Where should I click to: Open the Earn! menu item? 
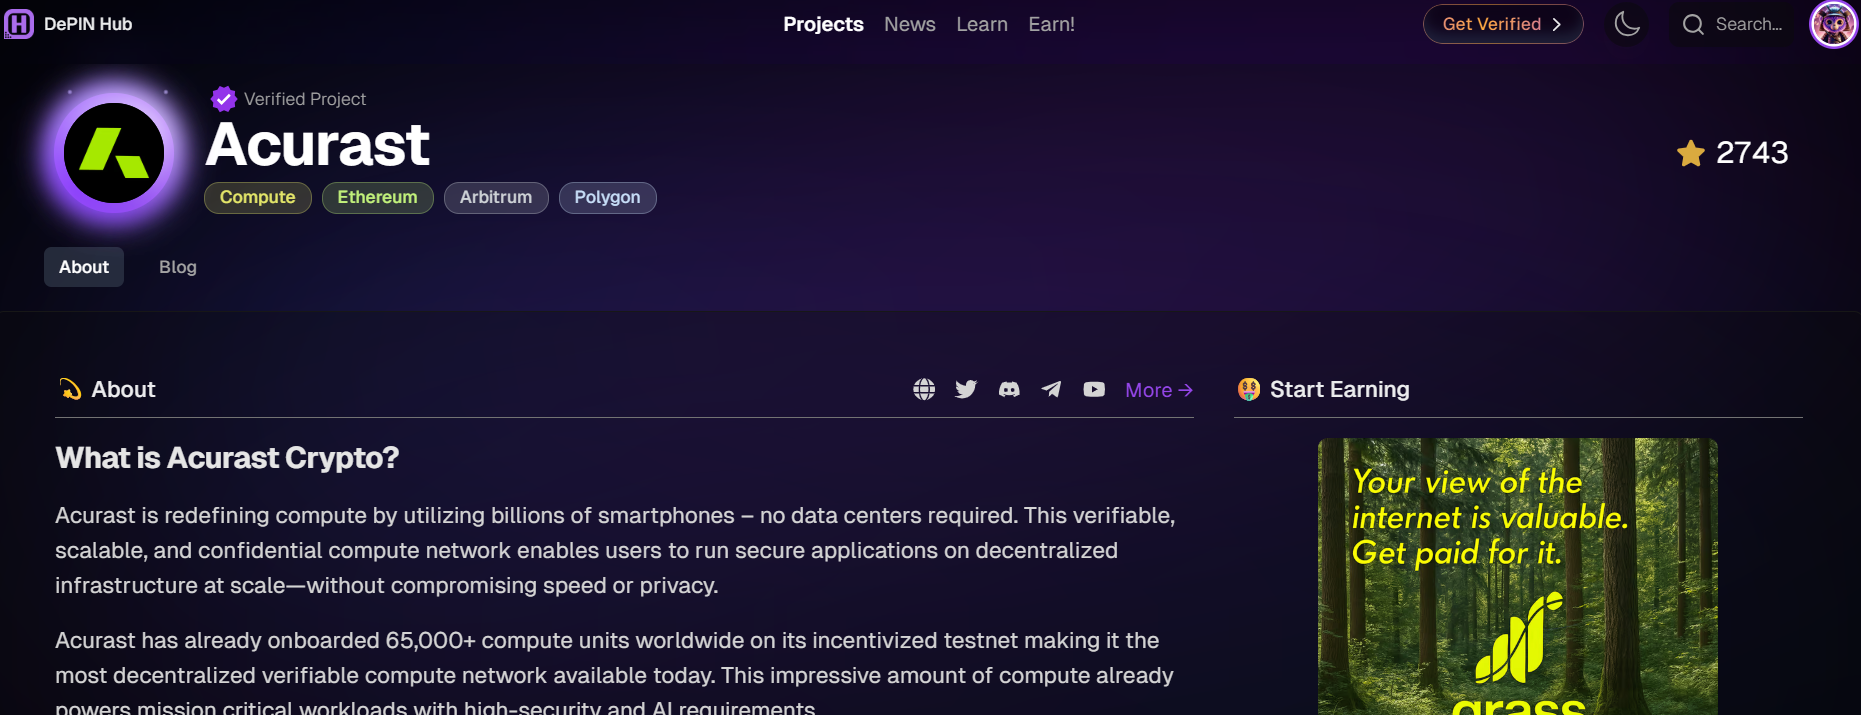click(x=1052, y=24)
